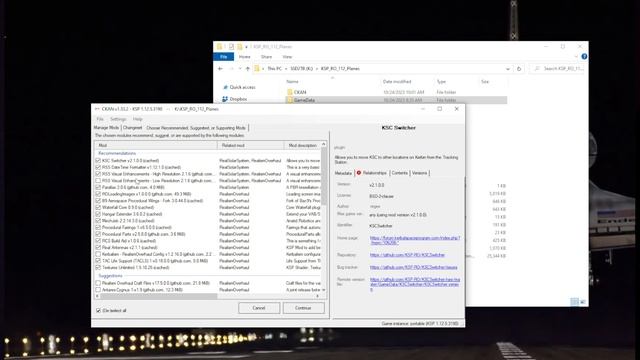Open the KSC Switcher bug tracker link
Viewport: 640px width, 360px height.
(x=413, y=267)
